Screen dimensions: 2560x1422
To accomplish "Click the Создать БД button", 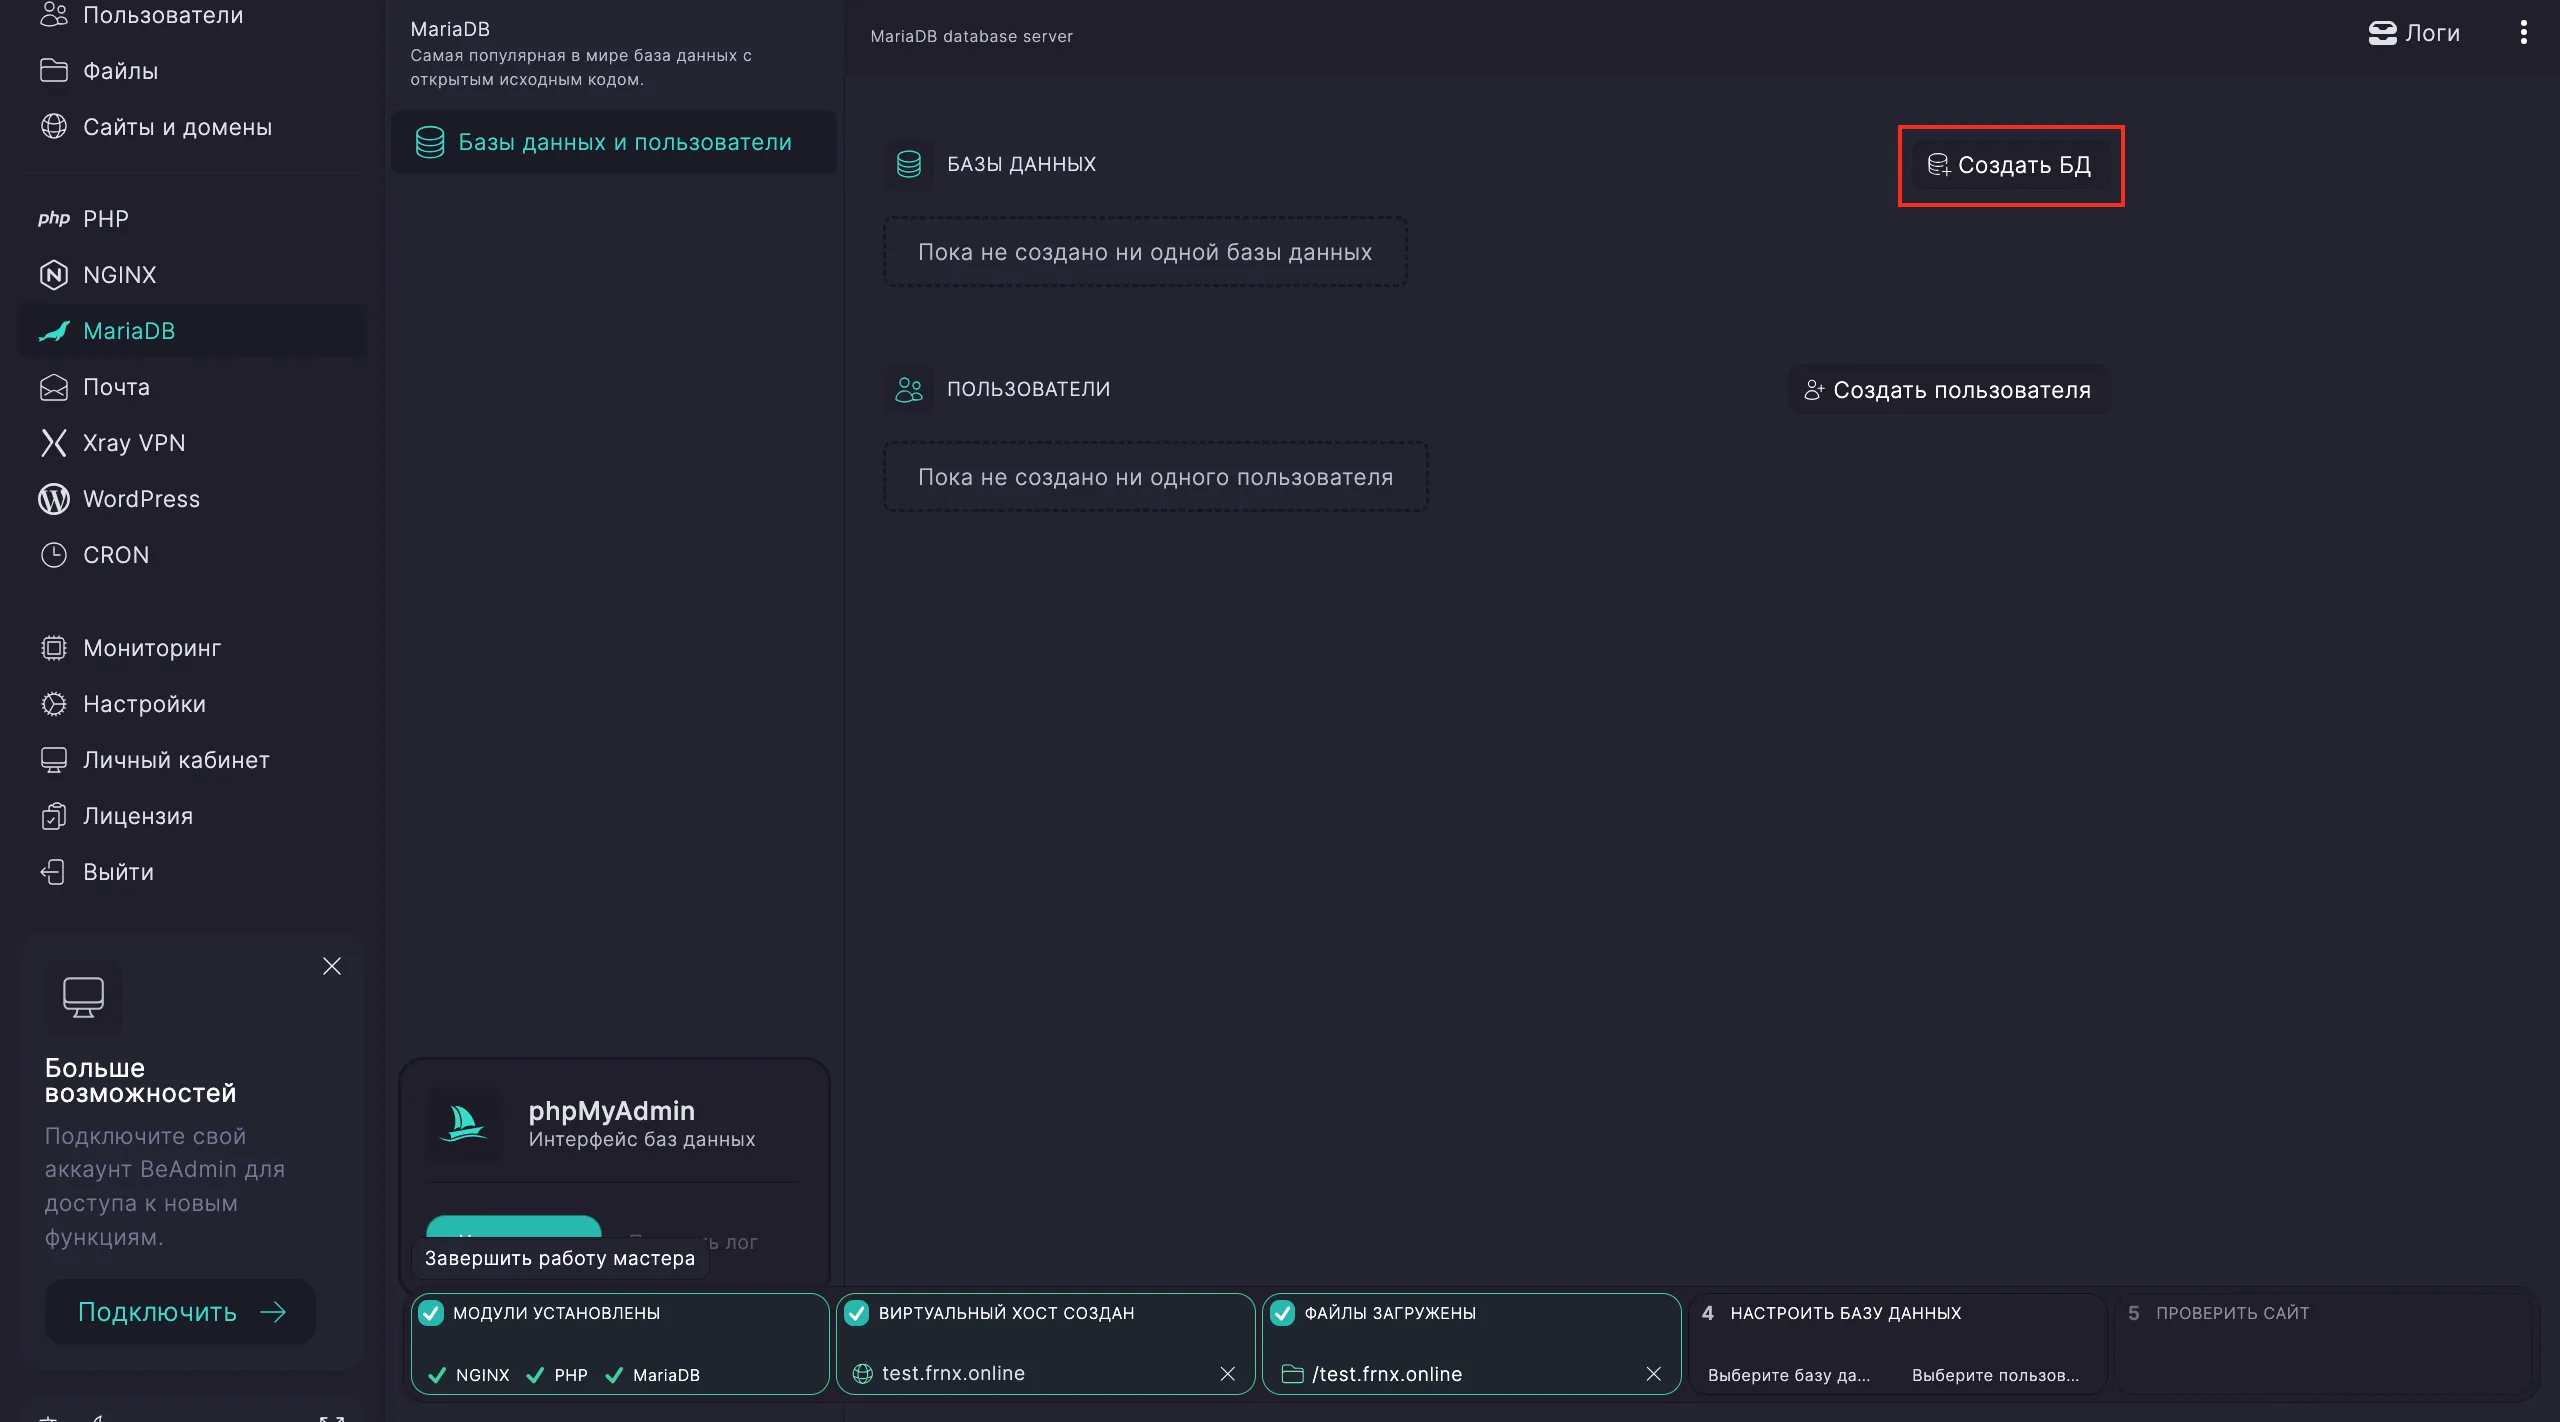I will pyautogui.click(x=2011, y=165).
